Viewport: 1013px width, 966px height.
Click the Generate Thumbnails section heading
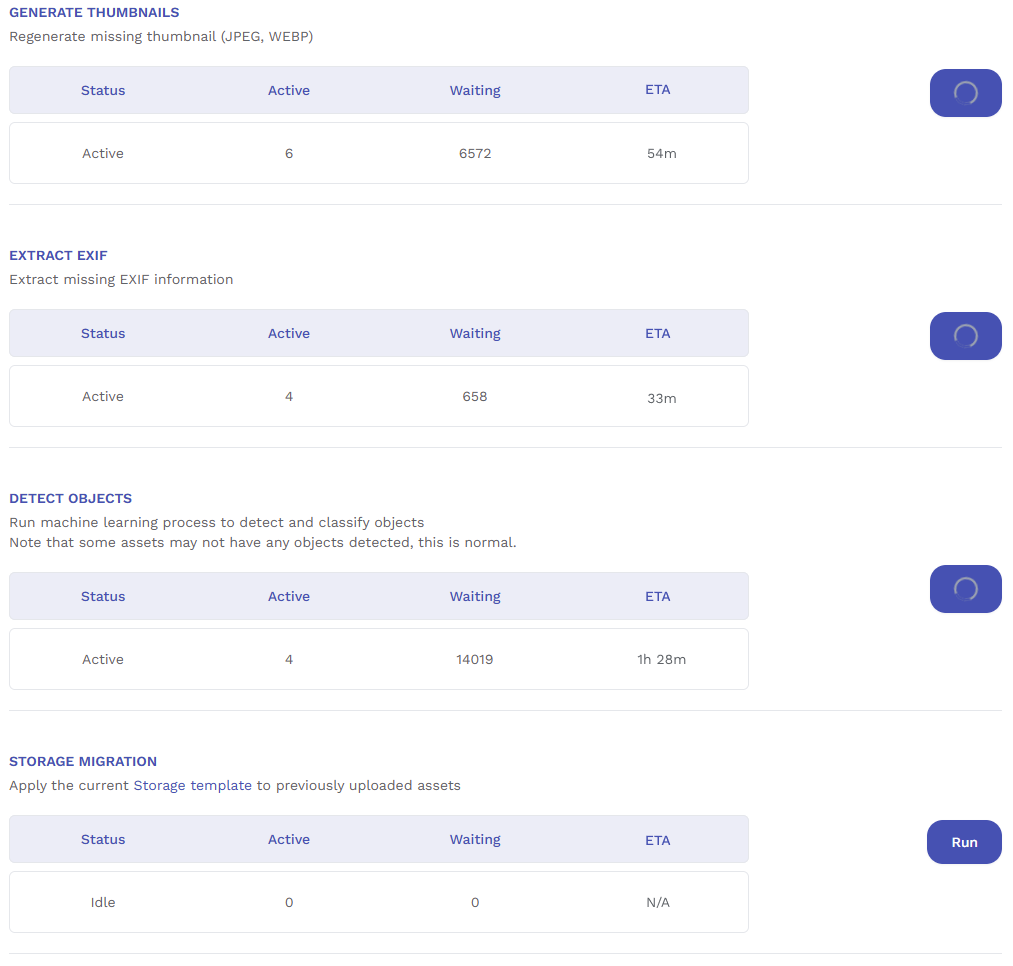(x=94, y=12)
